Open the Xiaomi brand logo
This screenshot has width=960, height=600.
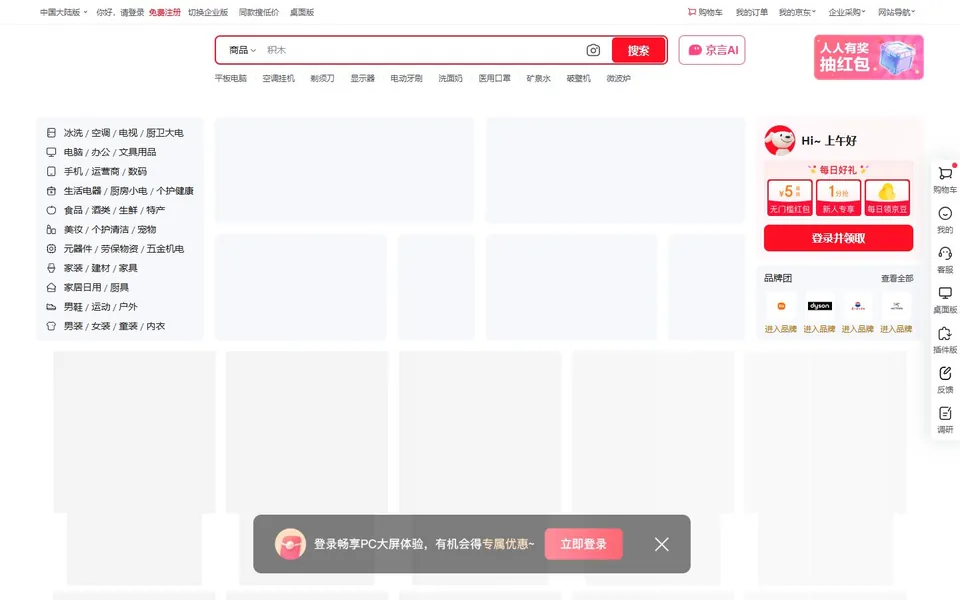[x=781, y=306]
